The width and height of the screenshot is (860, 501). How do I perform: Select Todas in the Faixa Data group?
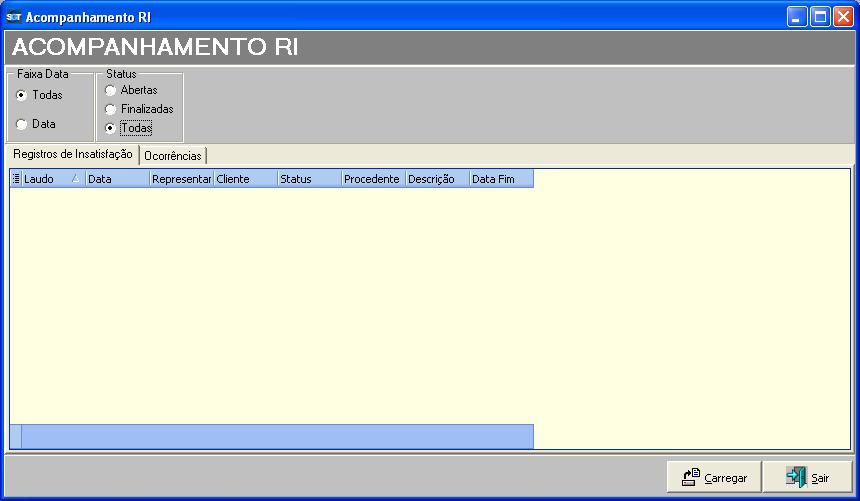click(x=22, y=95)
